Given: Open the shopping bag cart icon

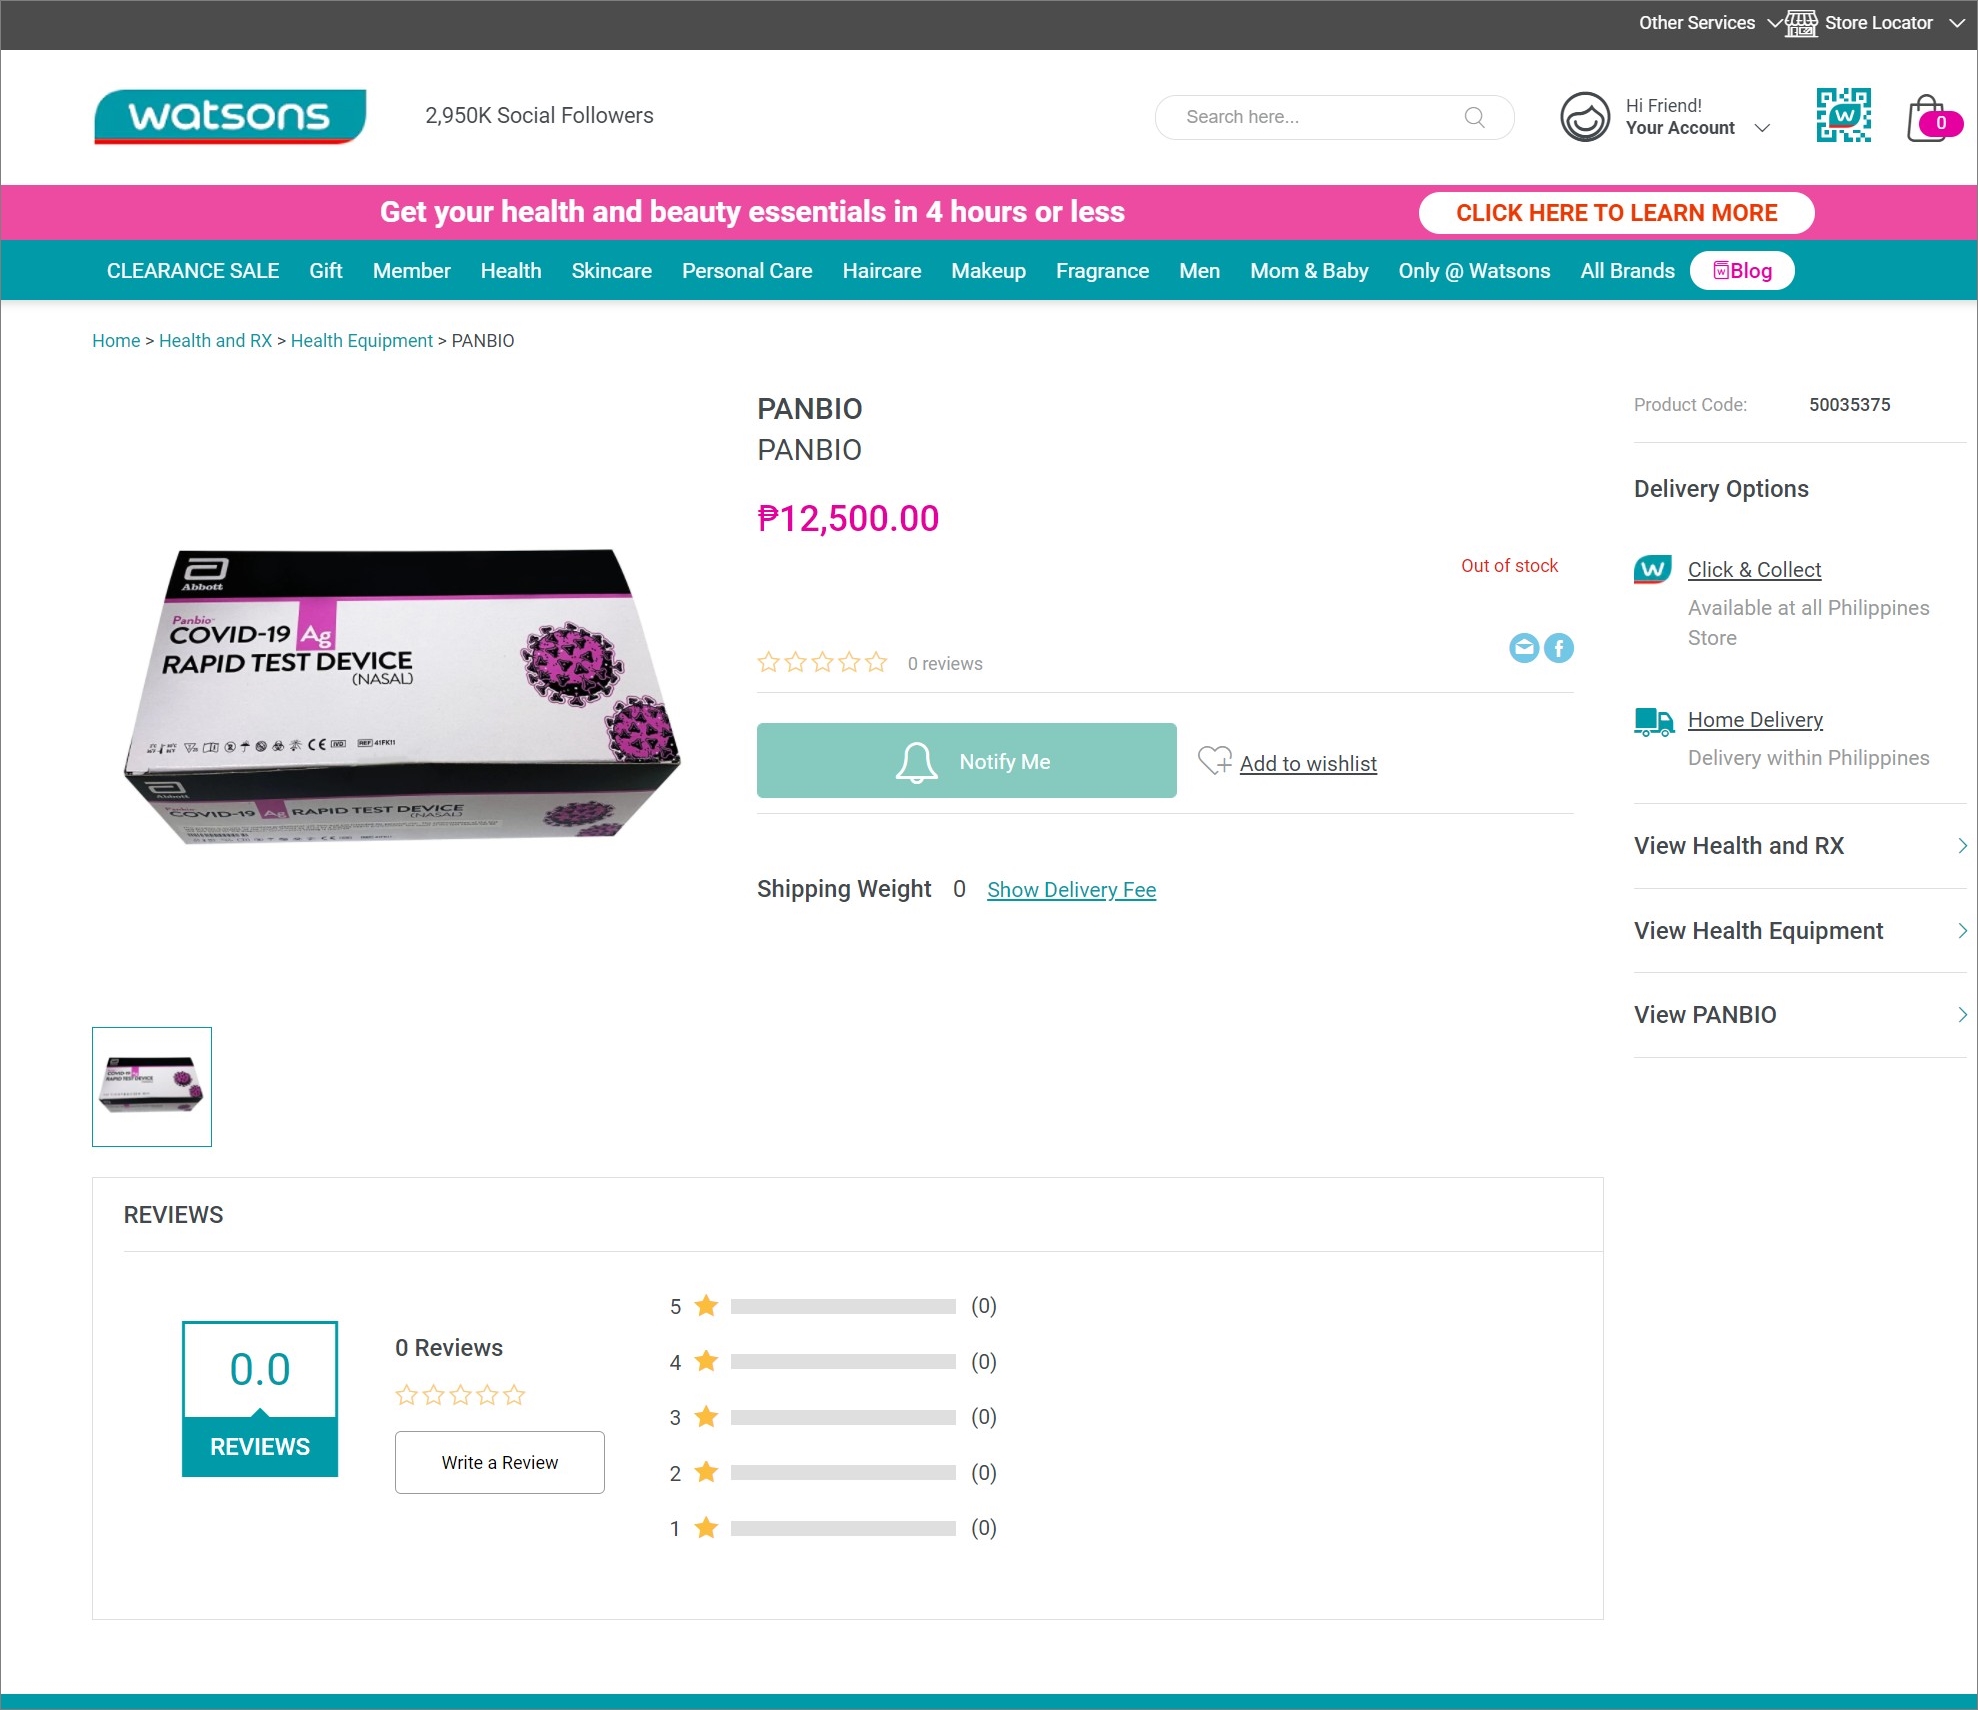Looking at the screenshot, I should click(1926, 119).
